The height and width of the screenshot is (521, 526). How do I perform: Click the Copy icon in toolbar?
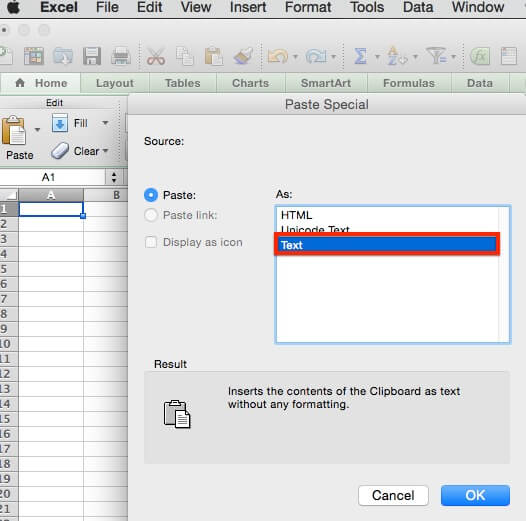(x=185, y=56)
